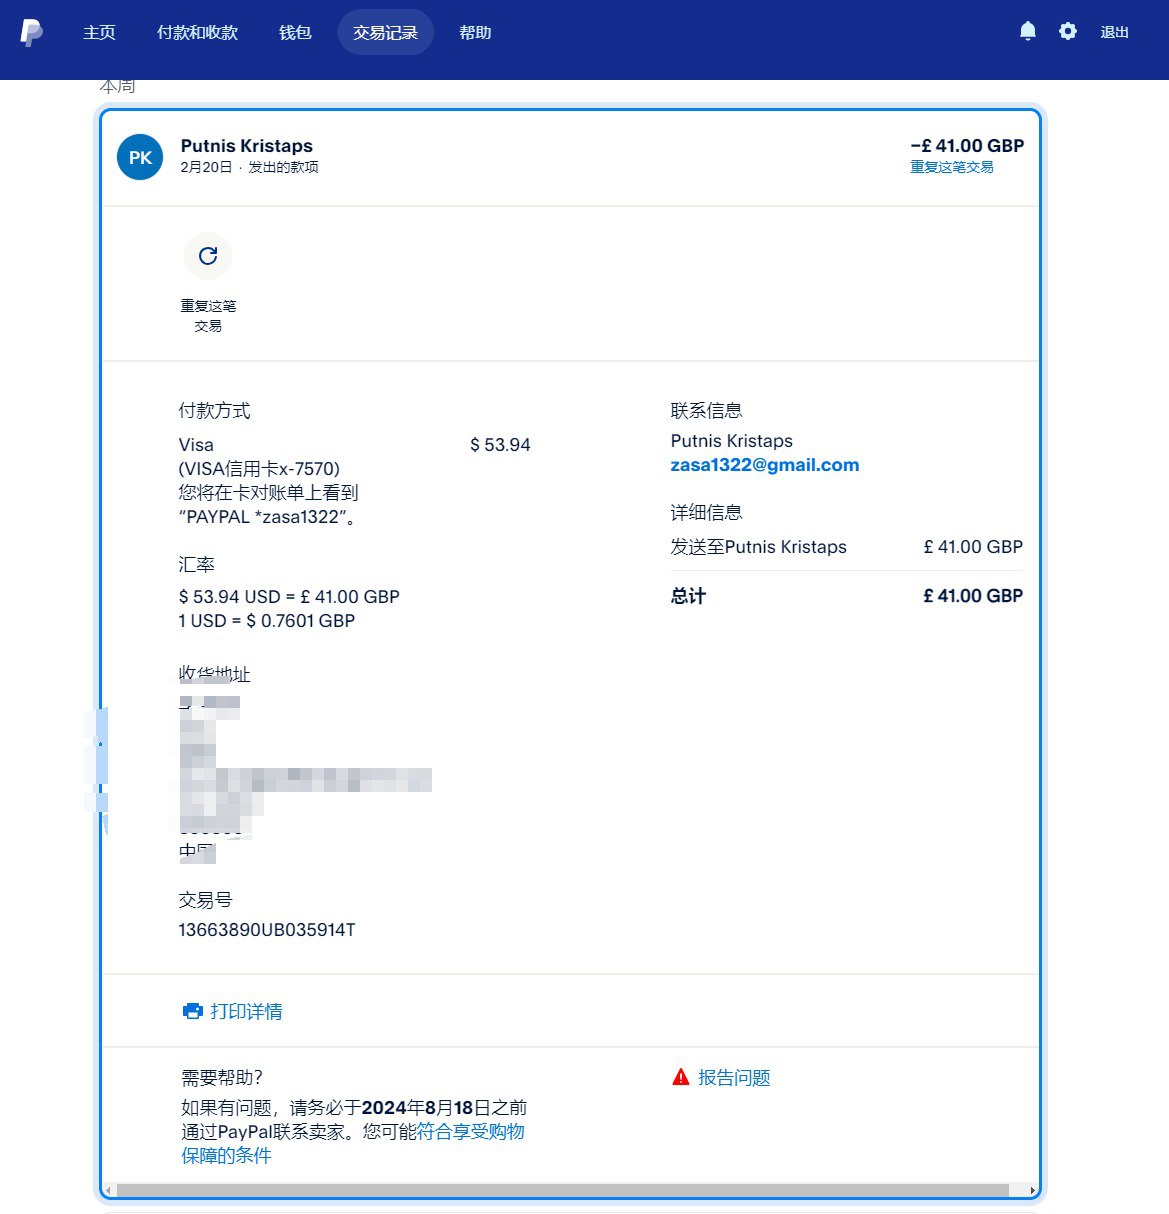This screenshot has width=1169, height=1214.
Task: Go to the 主页 menu item
Action: tap(99, 32)
